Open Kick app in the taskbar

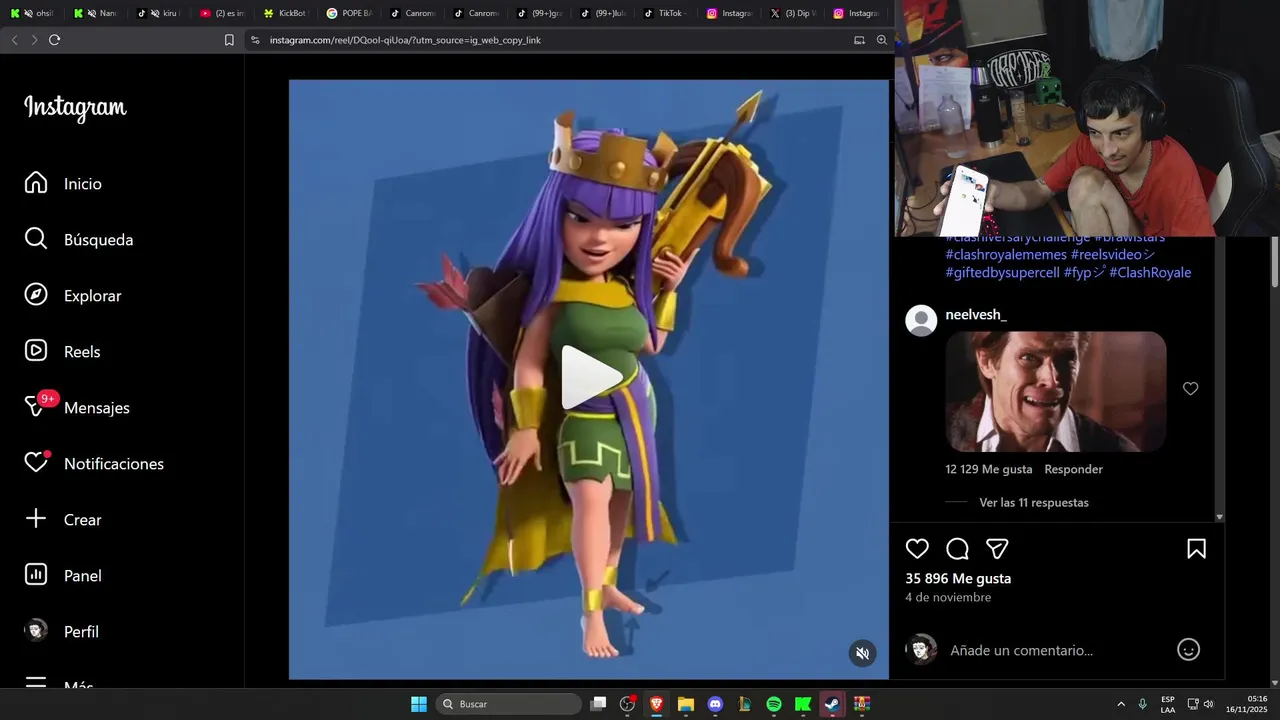coord(803,704)
